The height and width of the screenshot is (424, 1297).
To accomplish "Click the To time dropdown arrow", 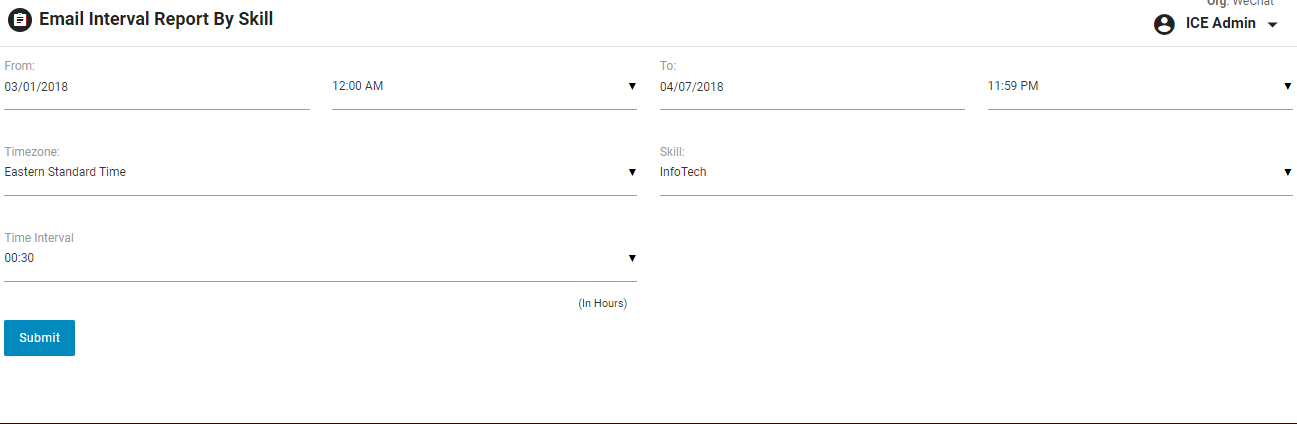I will (x=1288, y=86).
